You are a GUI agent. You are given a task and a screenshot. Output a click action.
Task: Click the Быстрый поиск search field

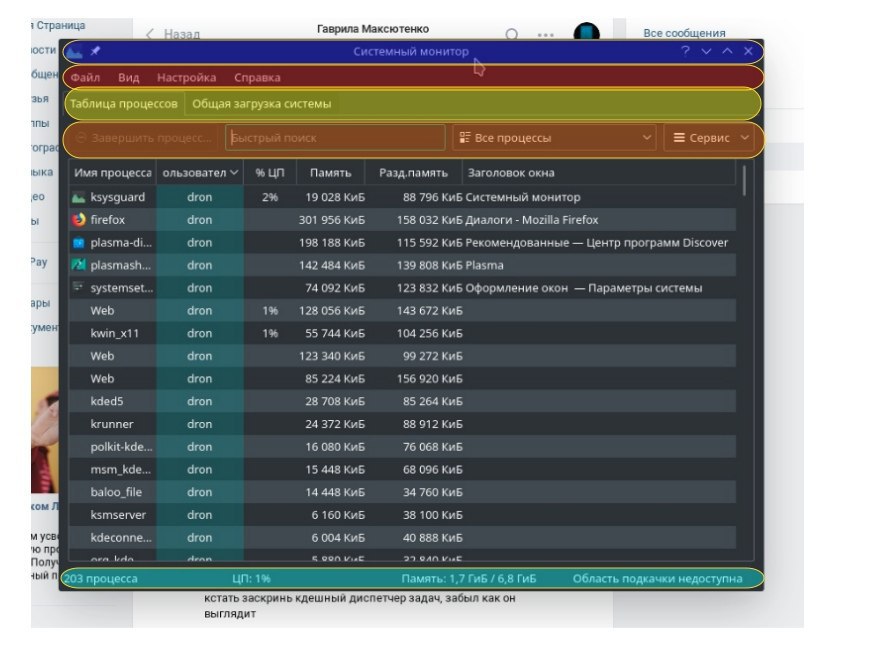click(x=335, y=138)
